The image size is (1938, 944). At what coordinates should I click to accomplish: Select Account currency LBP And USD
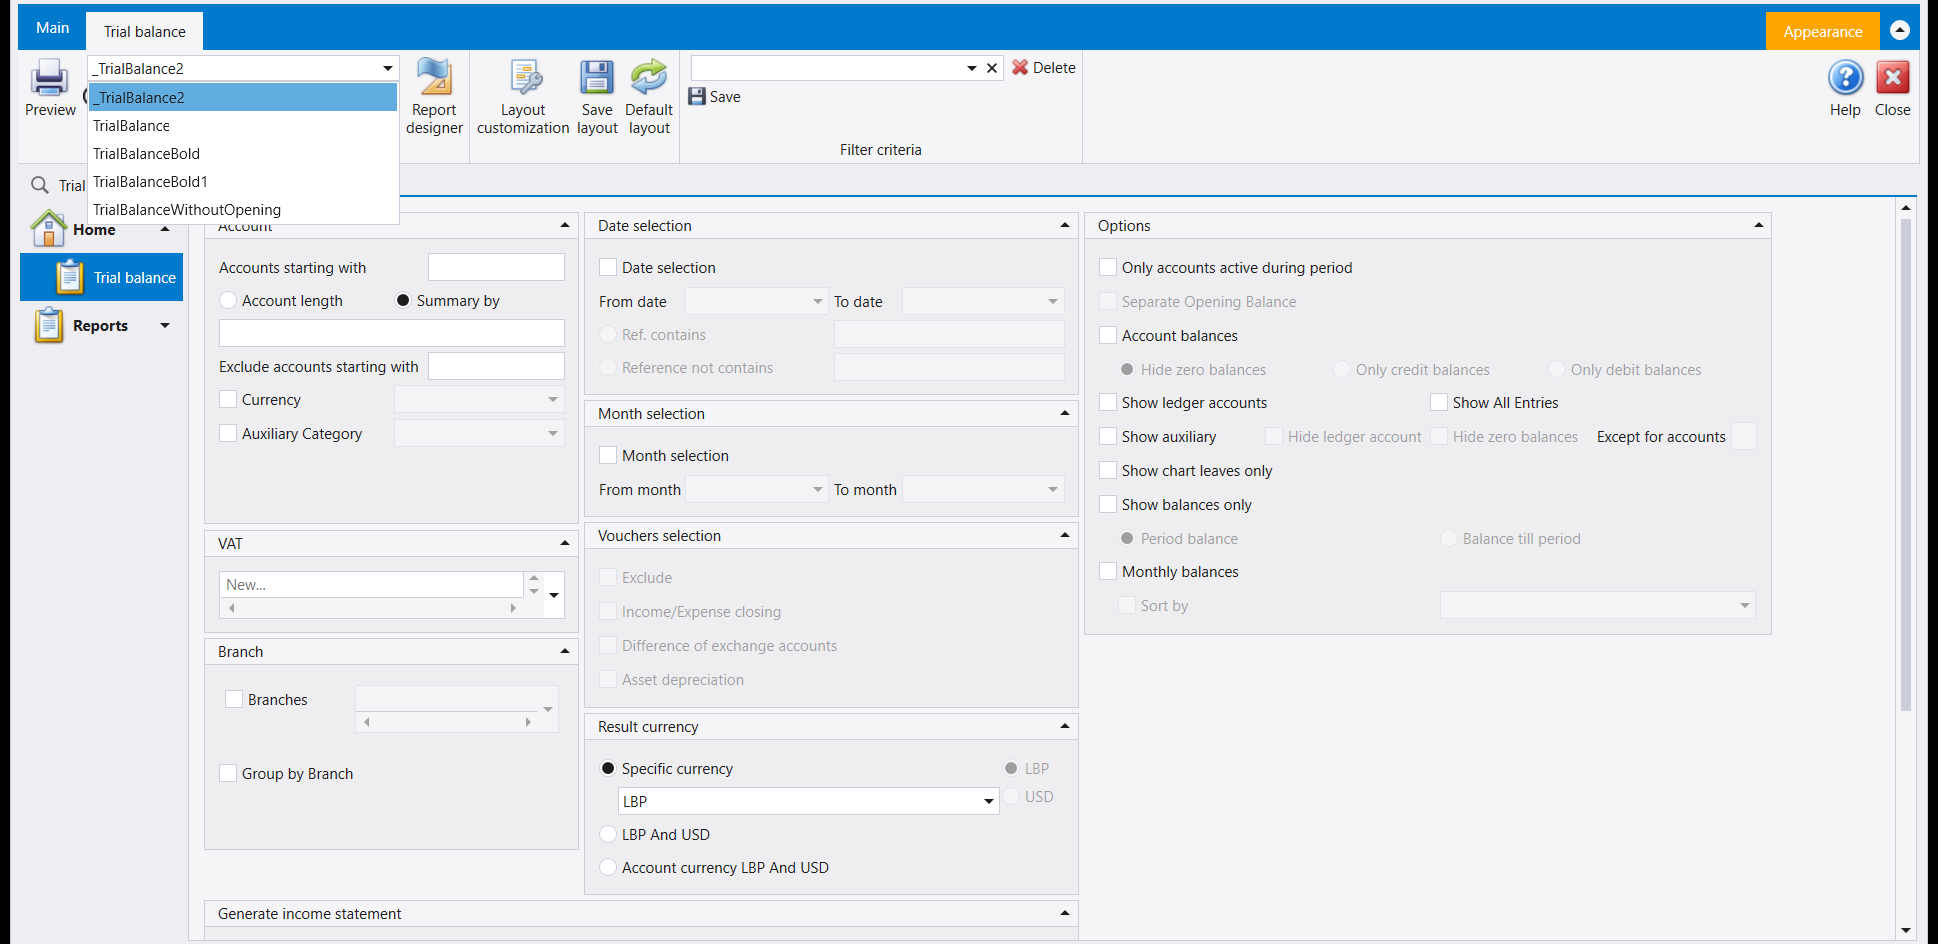pos(608,867)
